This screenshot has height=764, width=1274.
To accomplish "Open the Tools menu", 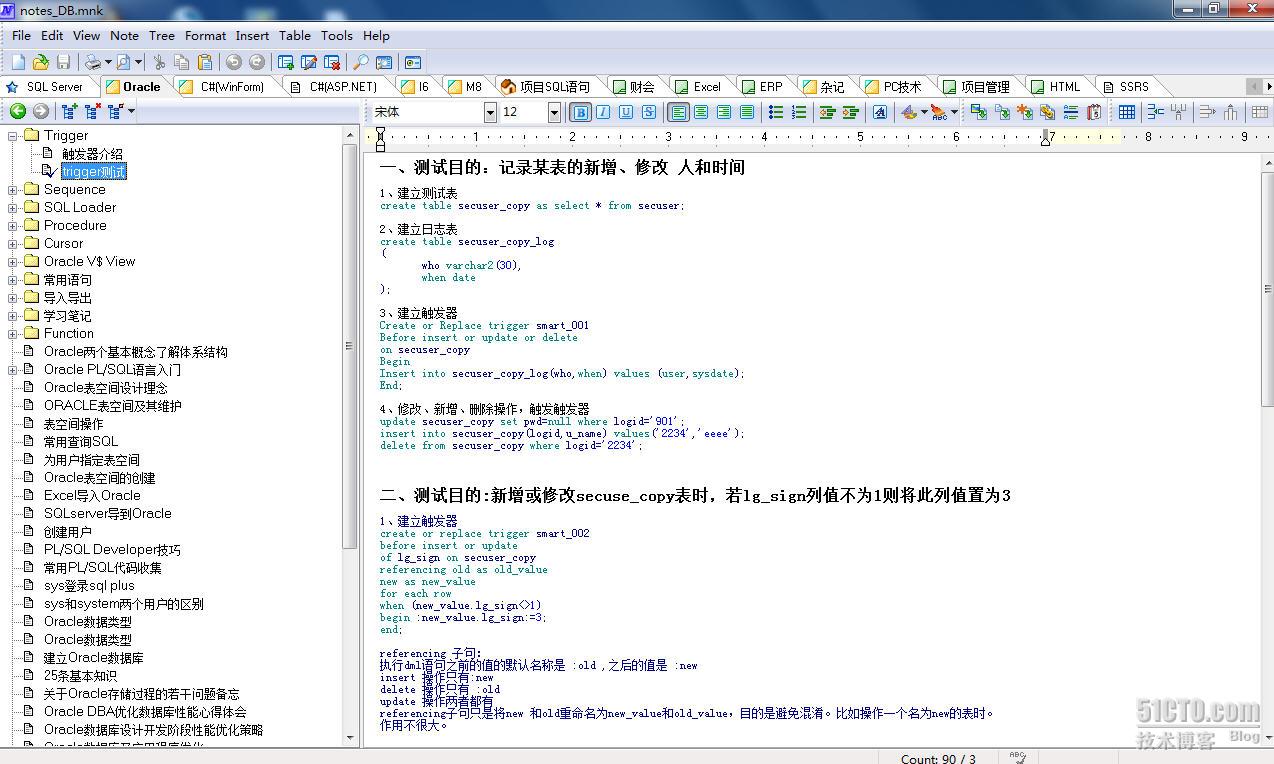I will (x=337, y=35).
